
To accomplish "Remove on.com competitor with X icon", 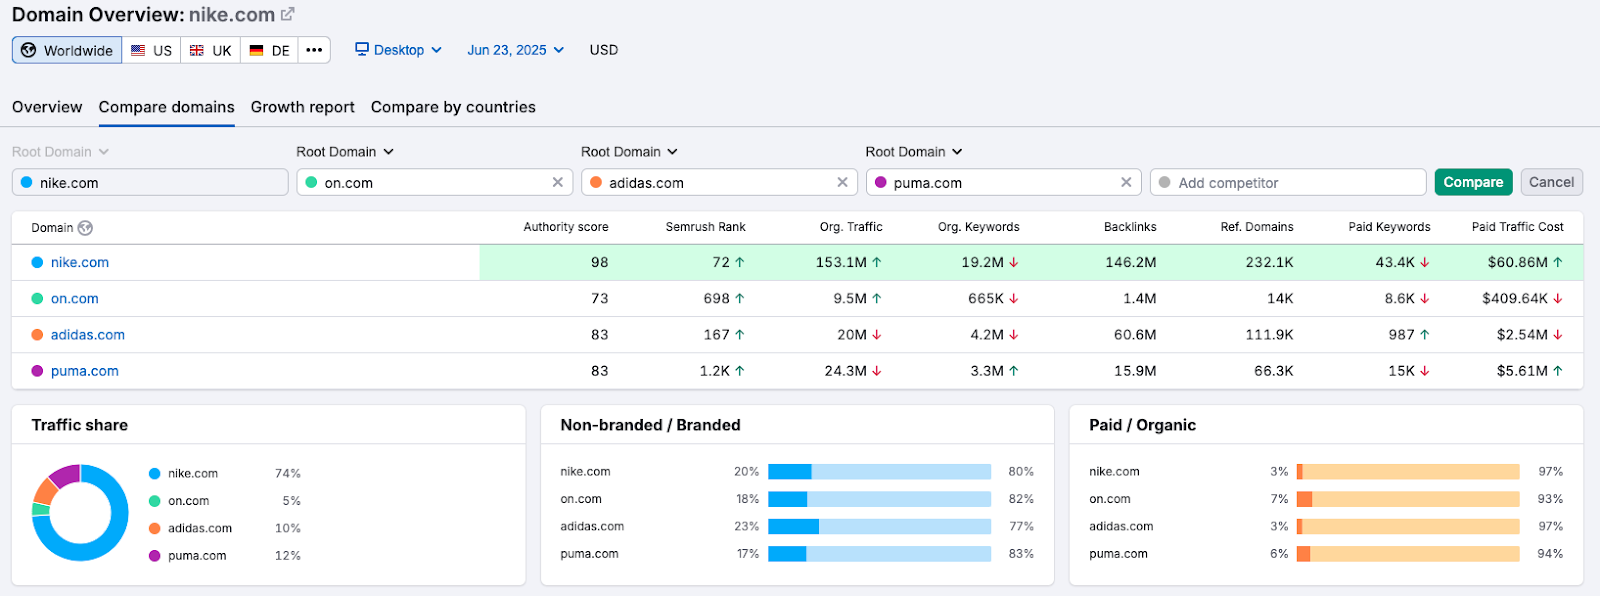I will tap(558, 182).
